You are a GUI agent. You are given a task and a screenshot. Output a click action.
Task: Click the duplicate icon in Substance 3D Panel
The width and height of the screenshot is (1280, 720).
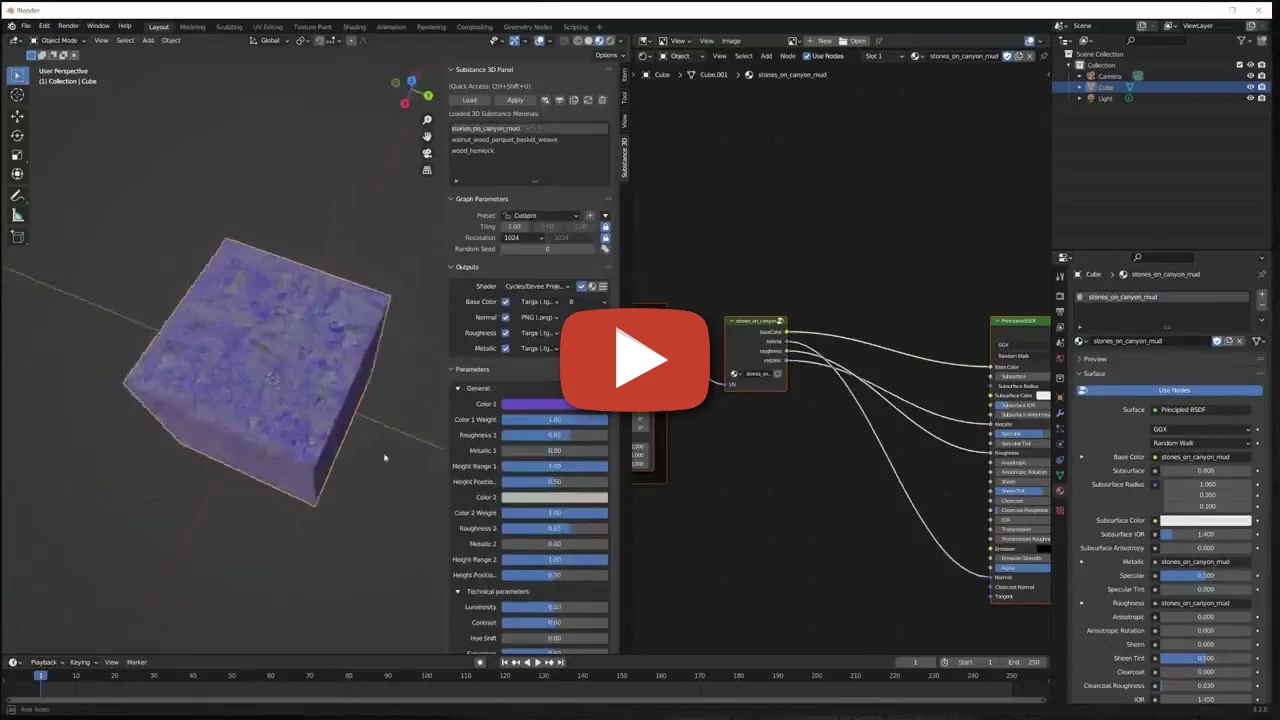pyautogui.click(x=574, y=100)
